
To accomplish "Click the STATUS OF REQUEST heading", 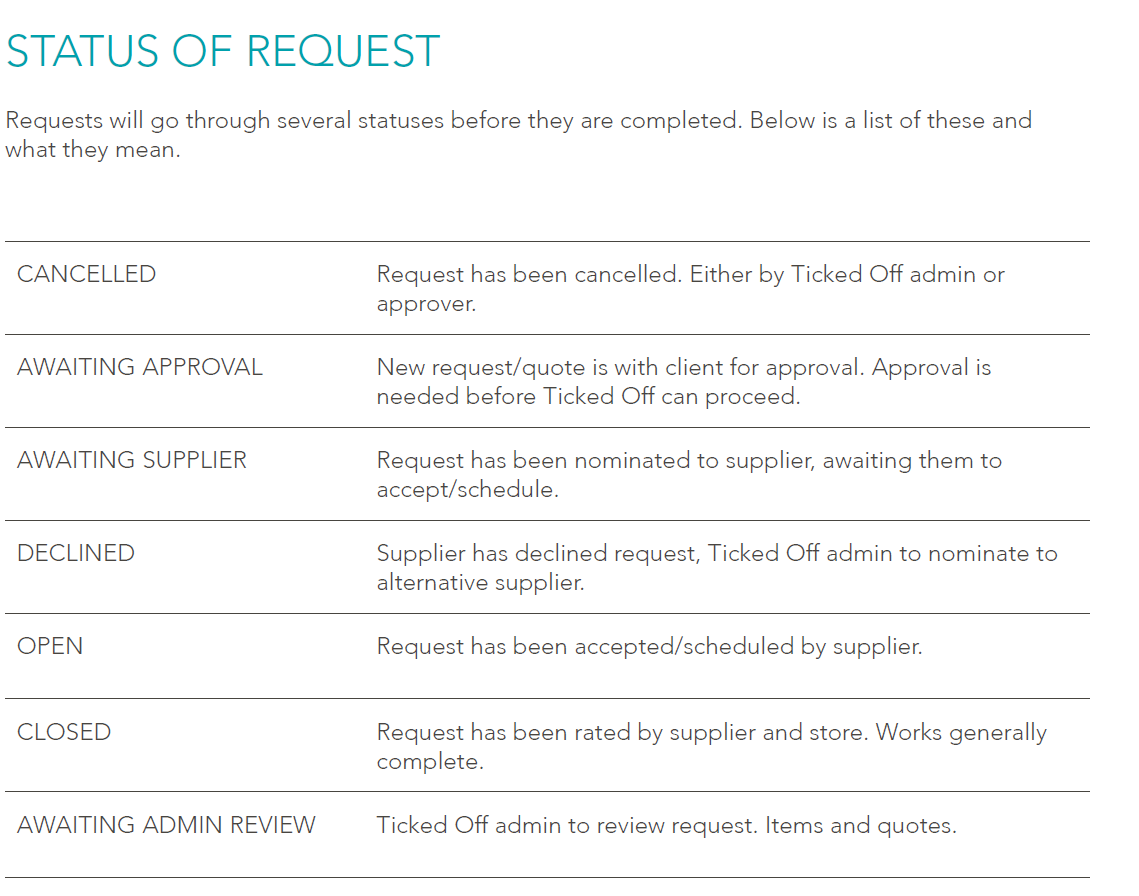I will click(x=222, y=52).
